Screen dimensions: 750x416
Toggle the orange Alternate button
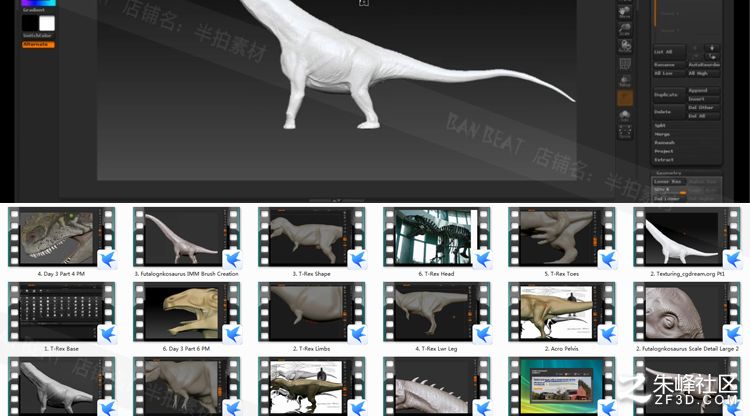pos(38,44)
